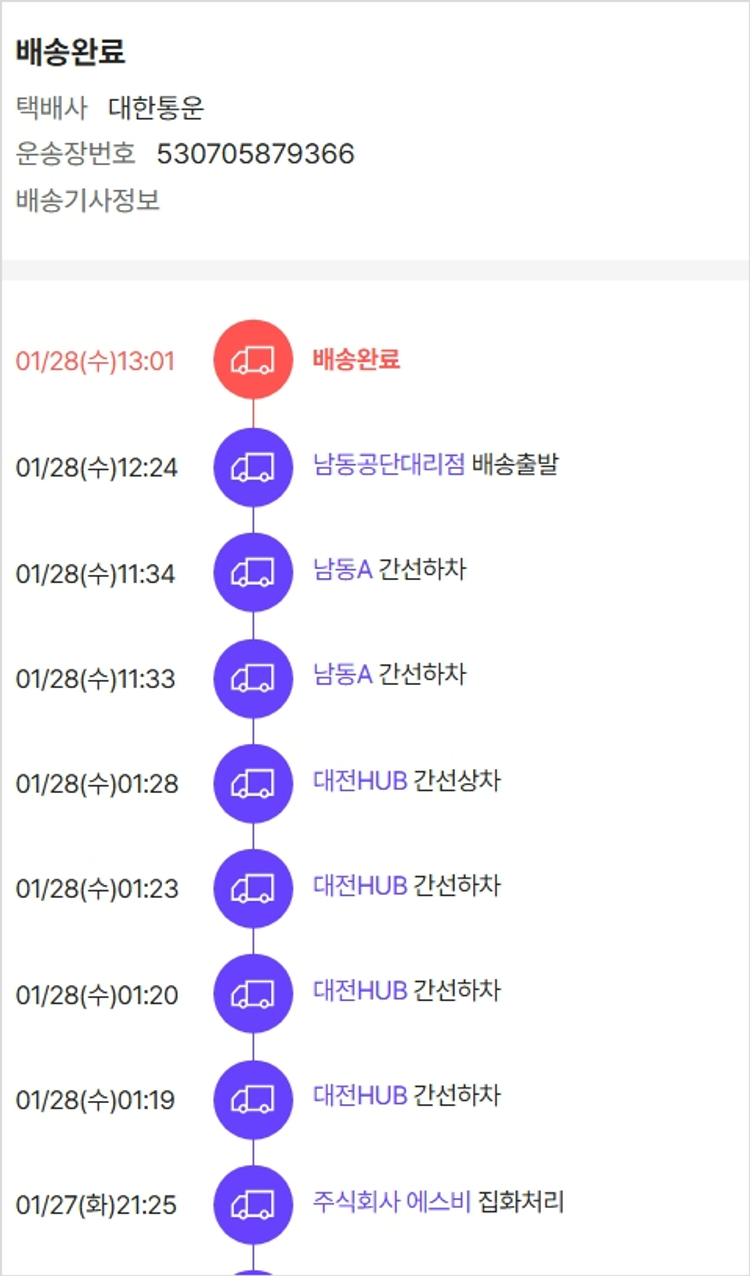Select the truck icon for the 11:34 entry
750x1276 pixels.
coord(253,573)
